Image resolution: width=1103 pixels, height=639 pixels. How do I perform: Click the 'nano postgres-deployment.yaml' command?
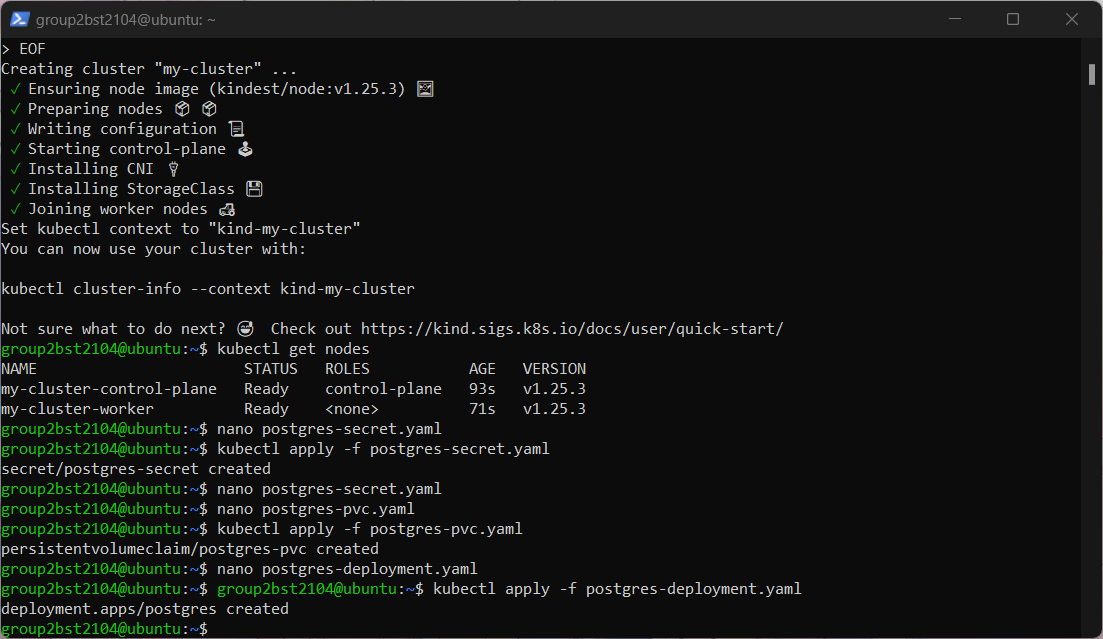pyautogui.click(x=348, y=569)
